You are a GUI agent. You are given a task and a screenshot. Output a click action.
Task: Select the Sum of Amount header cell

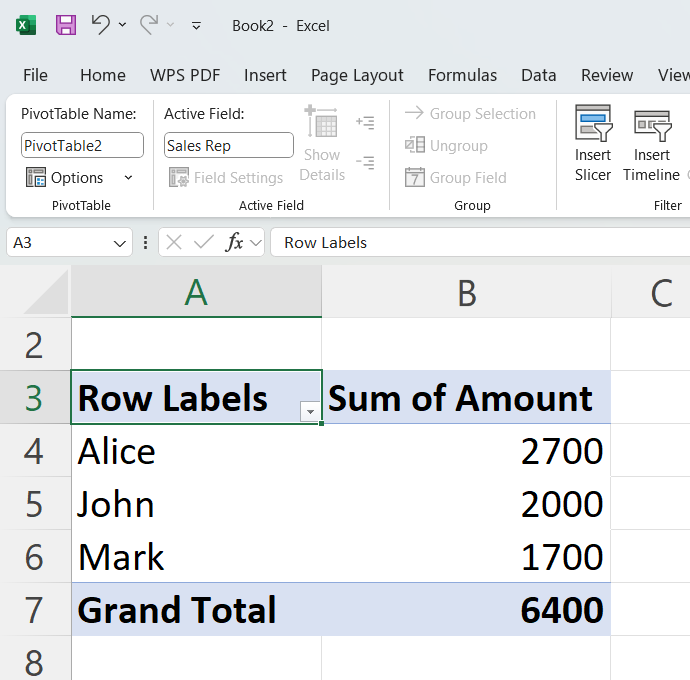[x=466, y=397]
